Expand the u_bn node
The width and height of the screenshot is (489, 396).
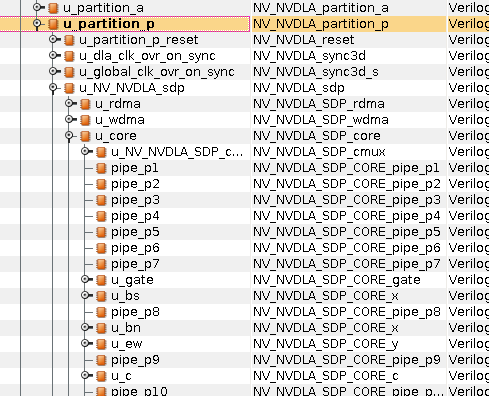click(x=85, y=327)
